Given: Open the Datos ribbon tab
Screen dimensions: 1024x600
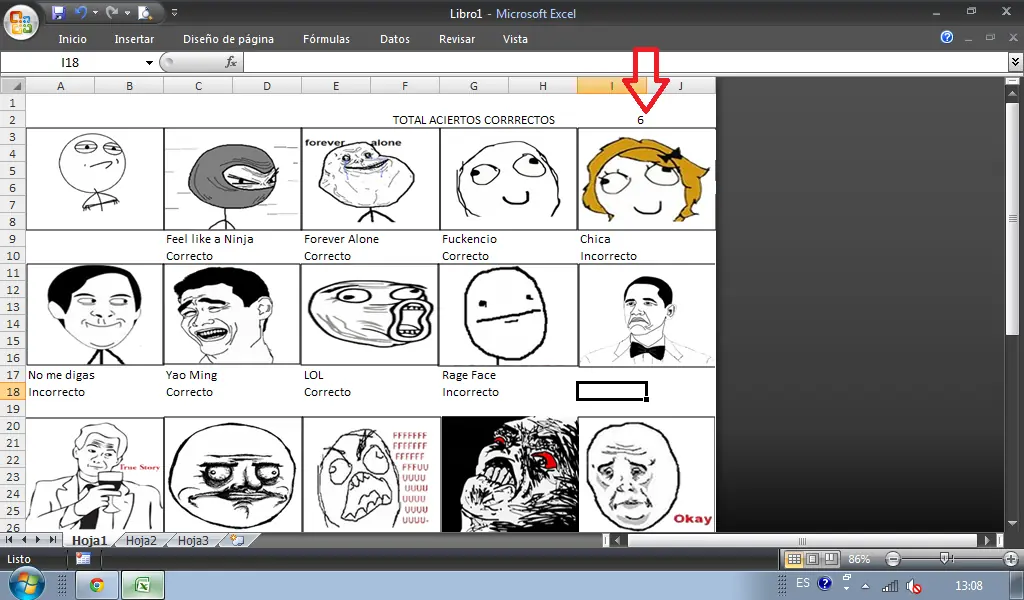Looking at the screenshot, I should point(394,39).
